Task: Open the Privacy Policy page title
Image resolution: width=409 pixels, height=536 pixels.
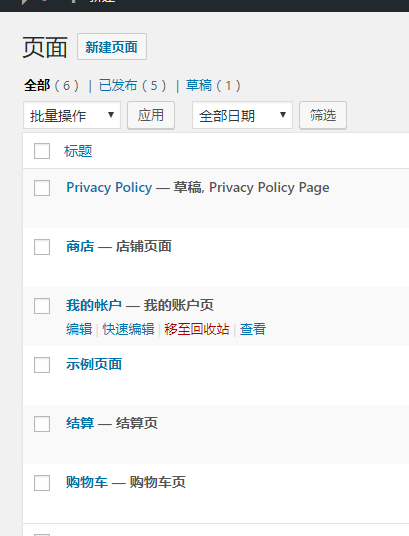Action: click(x=109, y=187)
